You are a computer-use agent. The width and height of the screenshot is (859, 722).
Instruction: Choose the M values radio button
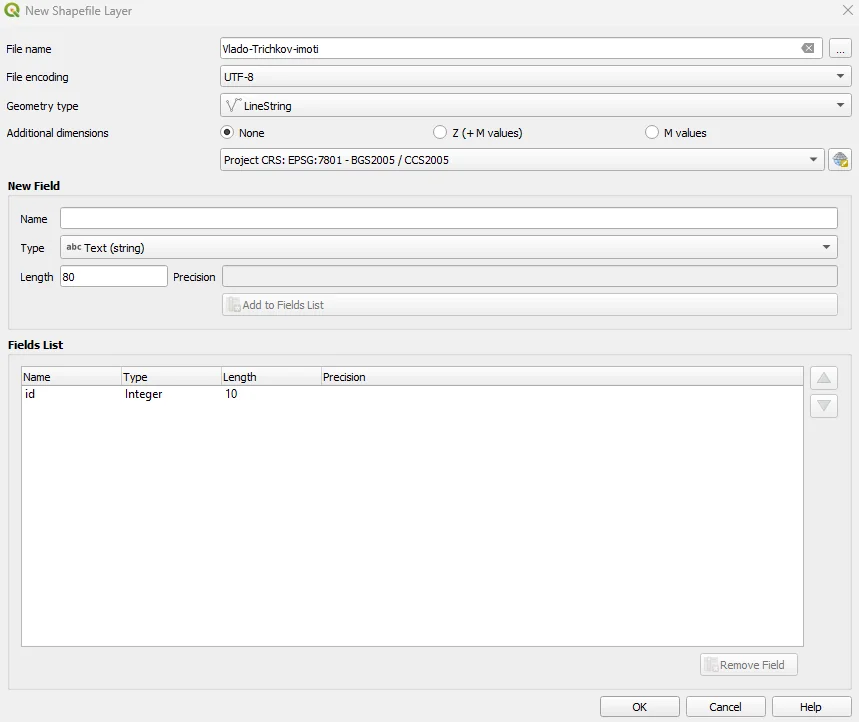[652, 133]
